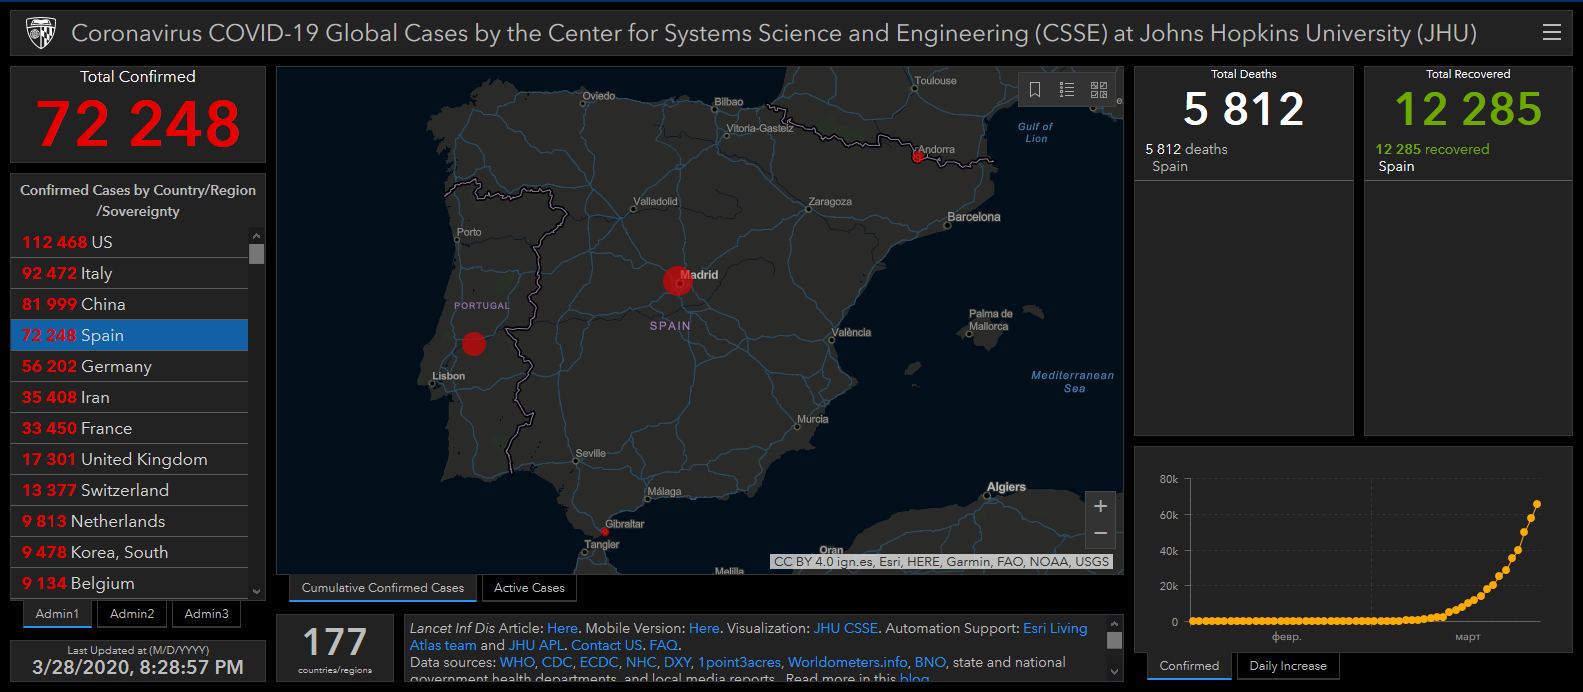Show the Confirmed chart tab
The width and height of the screenshot is (1583, 692).
click(1189, 666)
